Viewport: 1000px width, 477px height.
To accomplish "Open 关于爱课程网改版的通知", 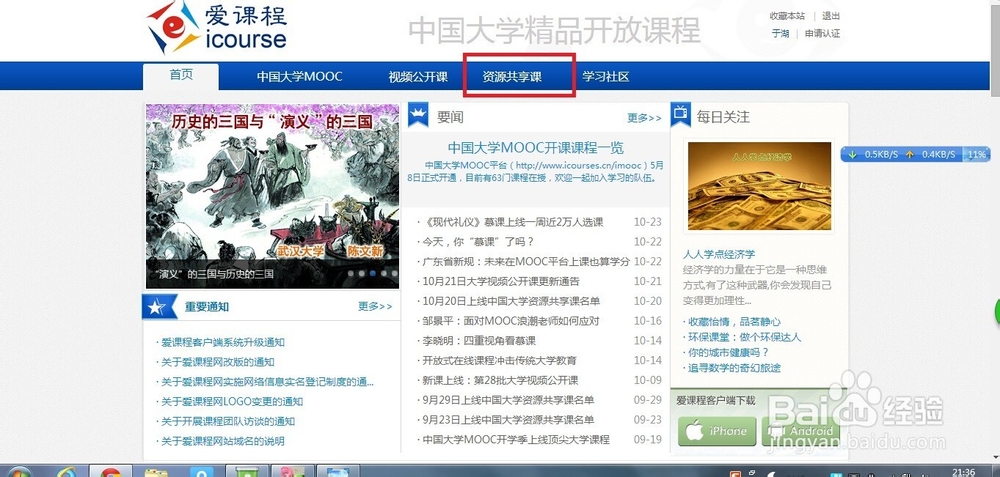I will [x=217, y=362].
